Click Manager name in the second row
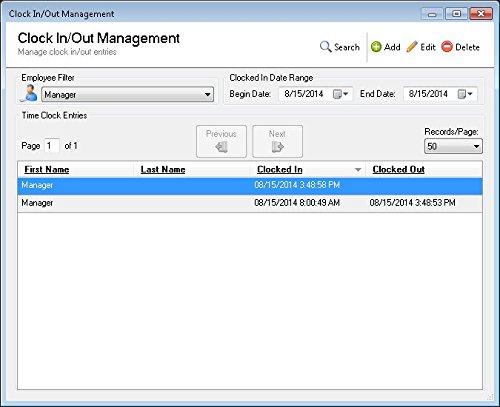This screenshot has height=407, width=500. 37,203
